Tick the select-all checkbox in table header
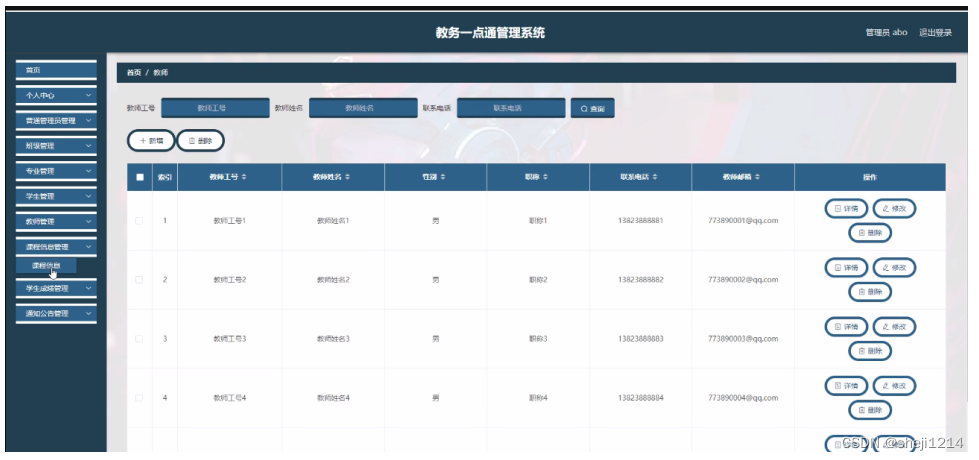 coord(139,177)
